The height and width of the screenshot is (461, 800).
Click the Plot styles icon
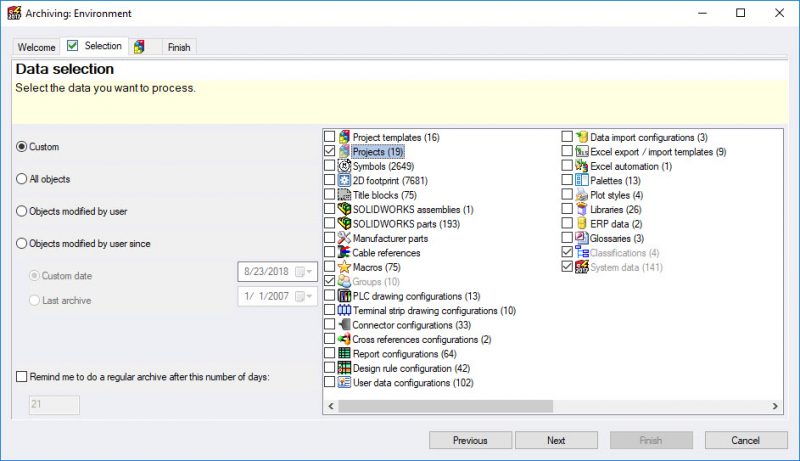point(582,195)
